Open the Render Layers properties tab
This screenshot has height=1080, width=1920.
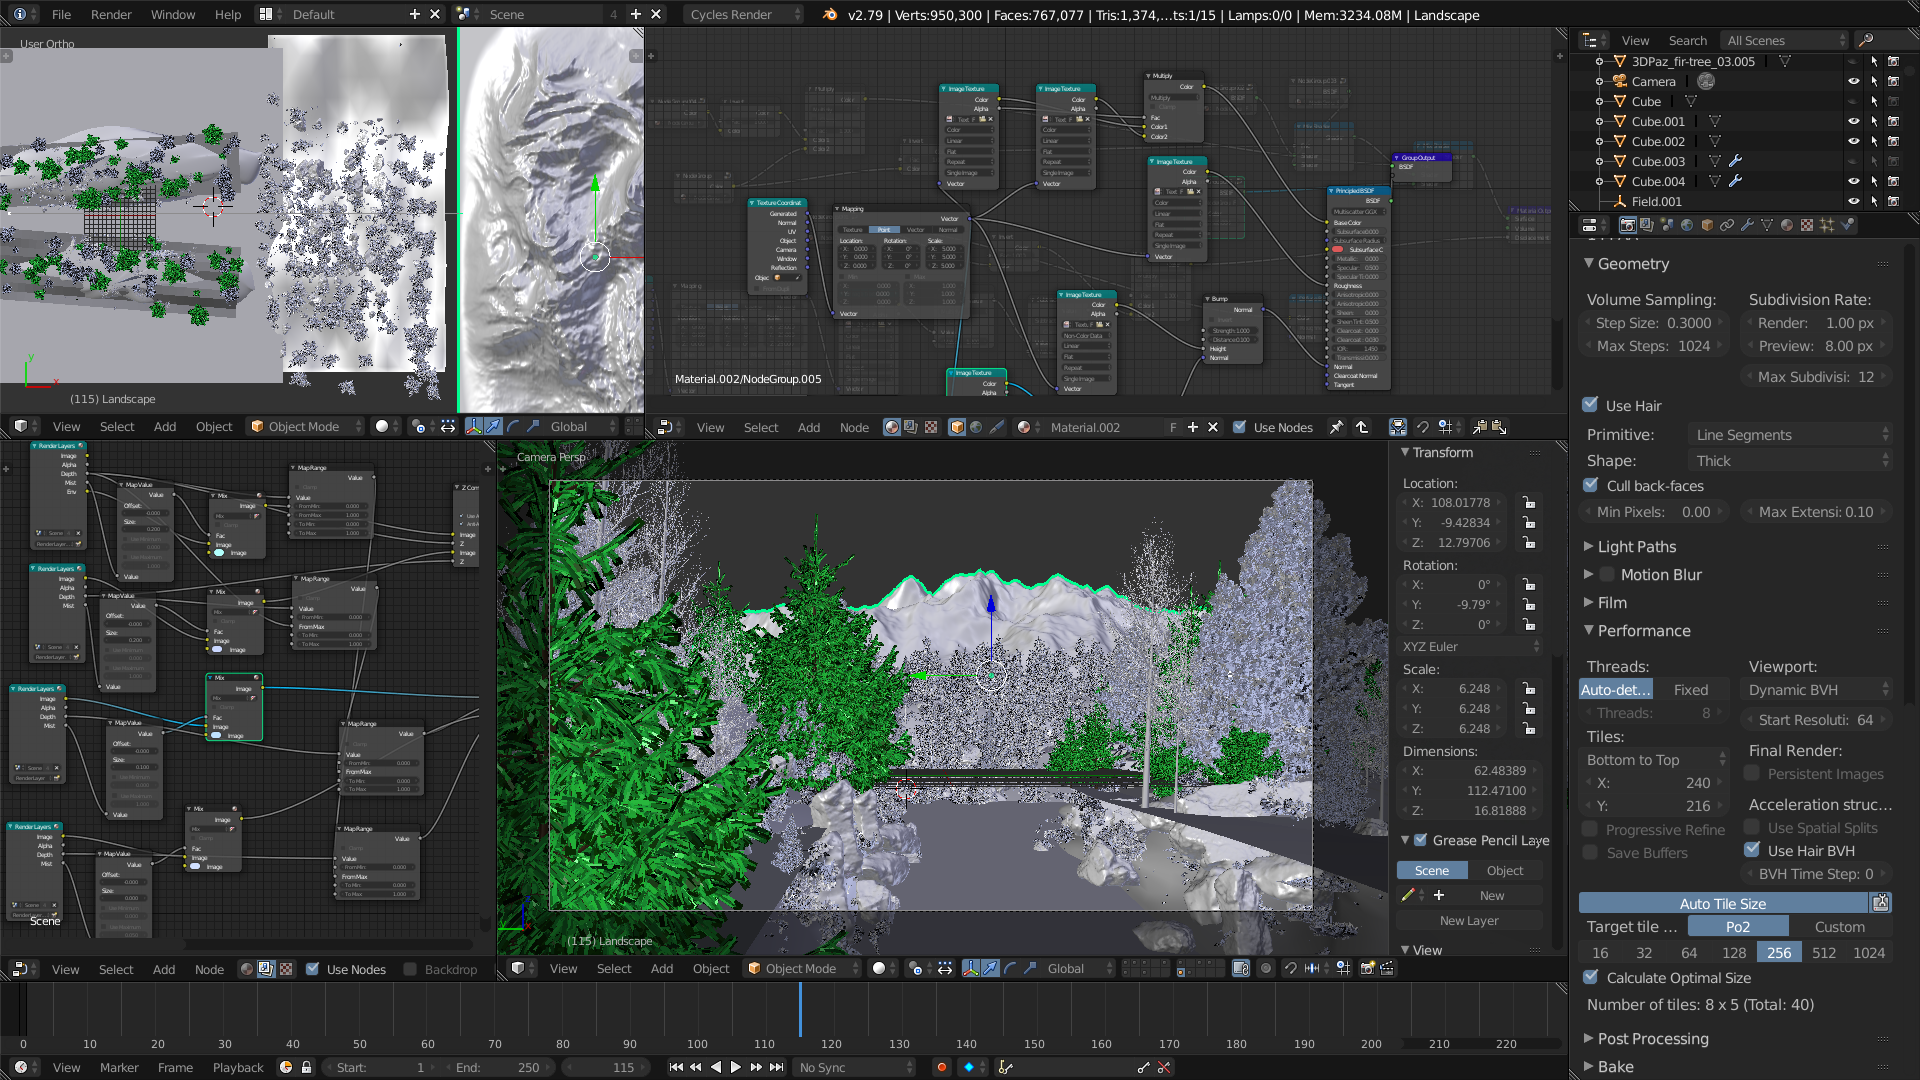pos(1647,225)
